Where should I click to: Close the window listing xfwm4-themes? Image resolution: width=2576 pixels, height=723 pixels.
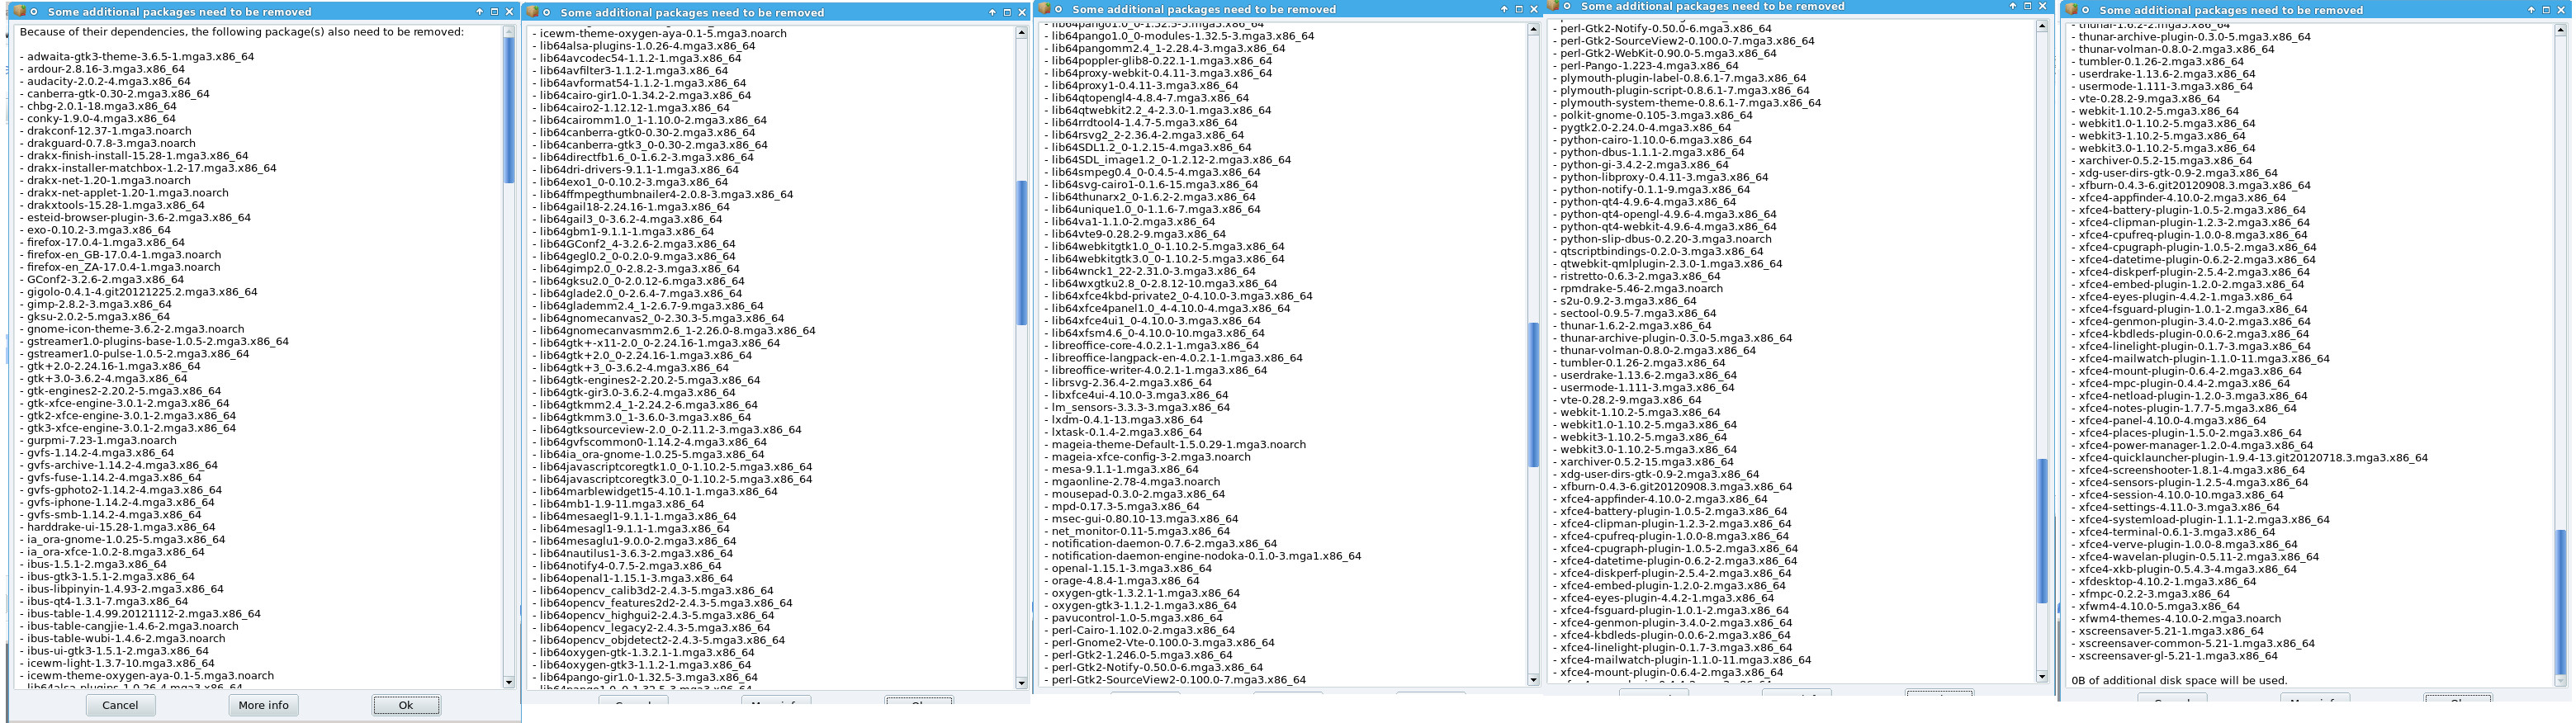point(2561,10)
